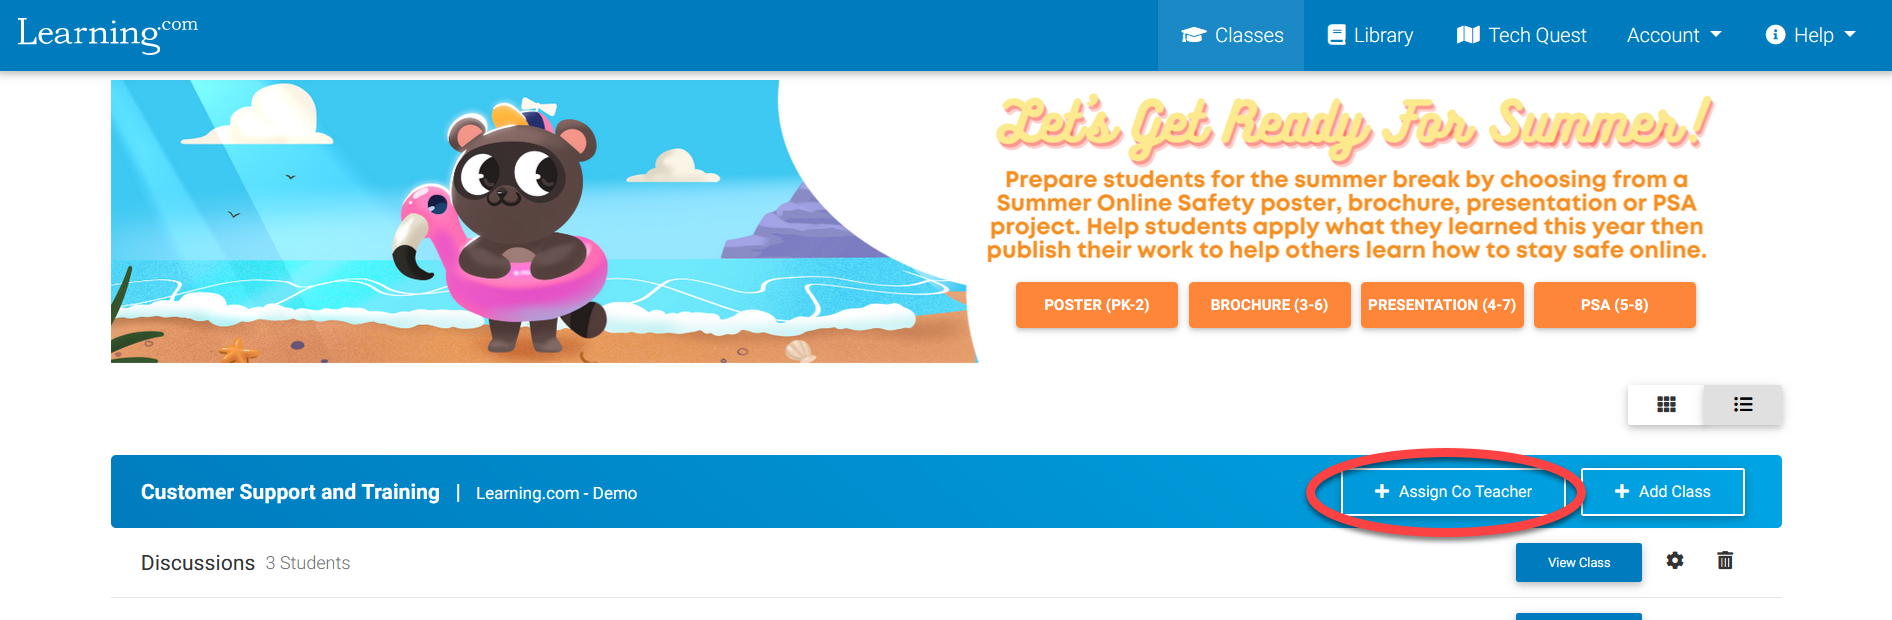Click the Tech Quest map icon

click(1468, 35)
